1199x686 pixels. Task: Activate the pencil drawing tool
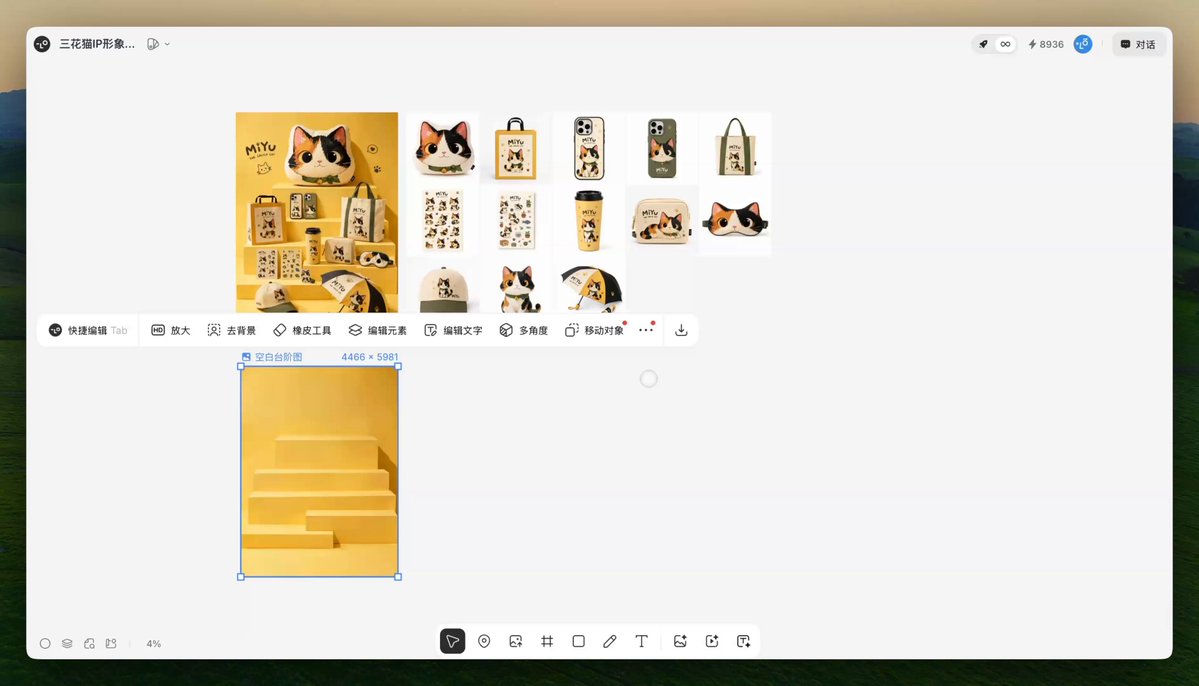pos(609,641)
